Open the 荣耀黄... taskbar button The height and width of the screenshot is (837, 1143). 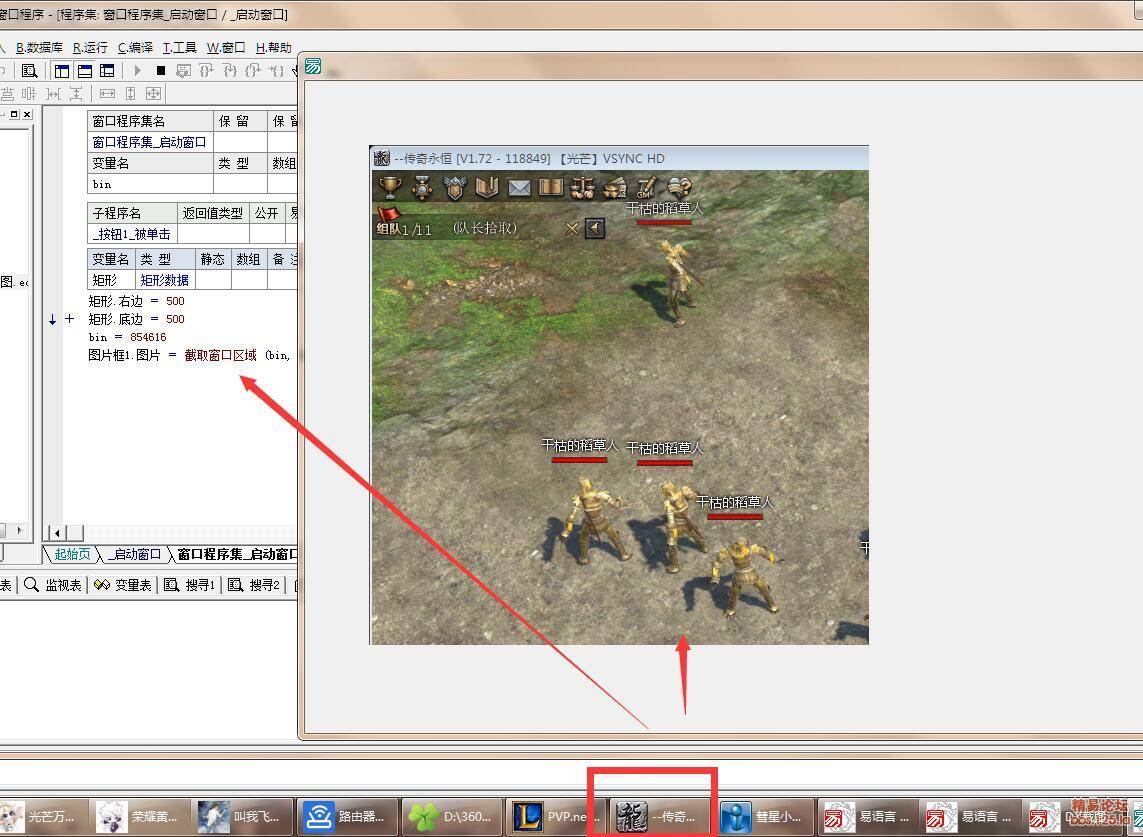(x=140, y=816)
